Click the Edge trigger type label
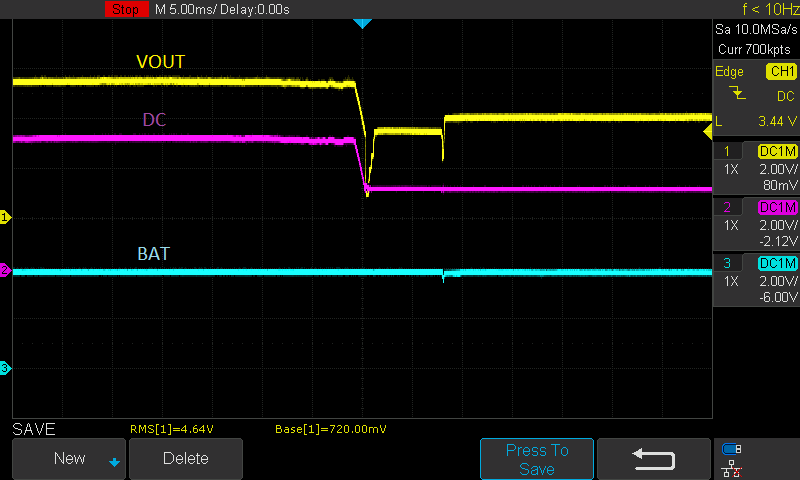Screen dimensions: 800x480 pos(729,72)
